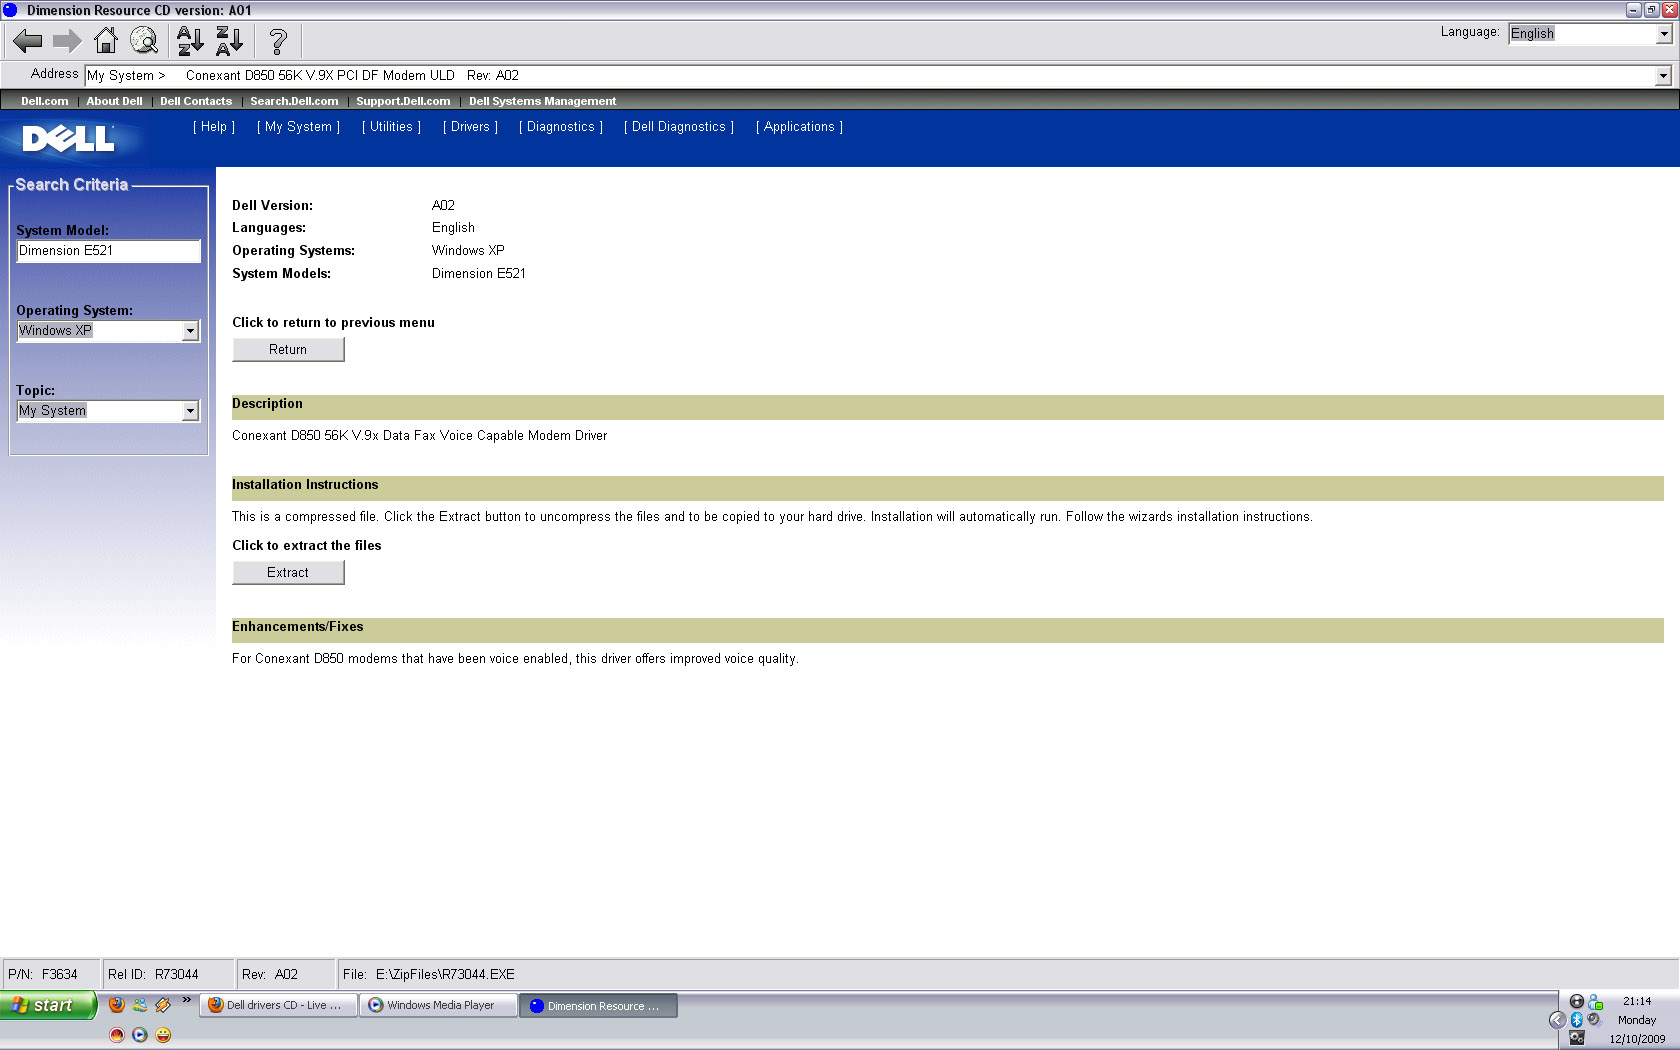
Task: Click the 'Windows XP' Operating Systems value
Action: (468, 251)
